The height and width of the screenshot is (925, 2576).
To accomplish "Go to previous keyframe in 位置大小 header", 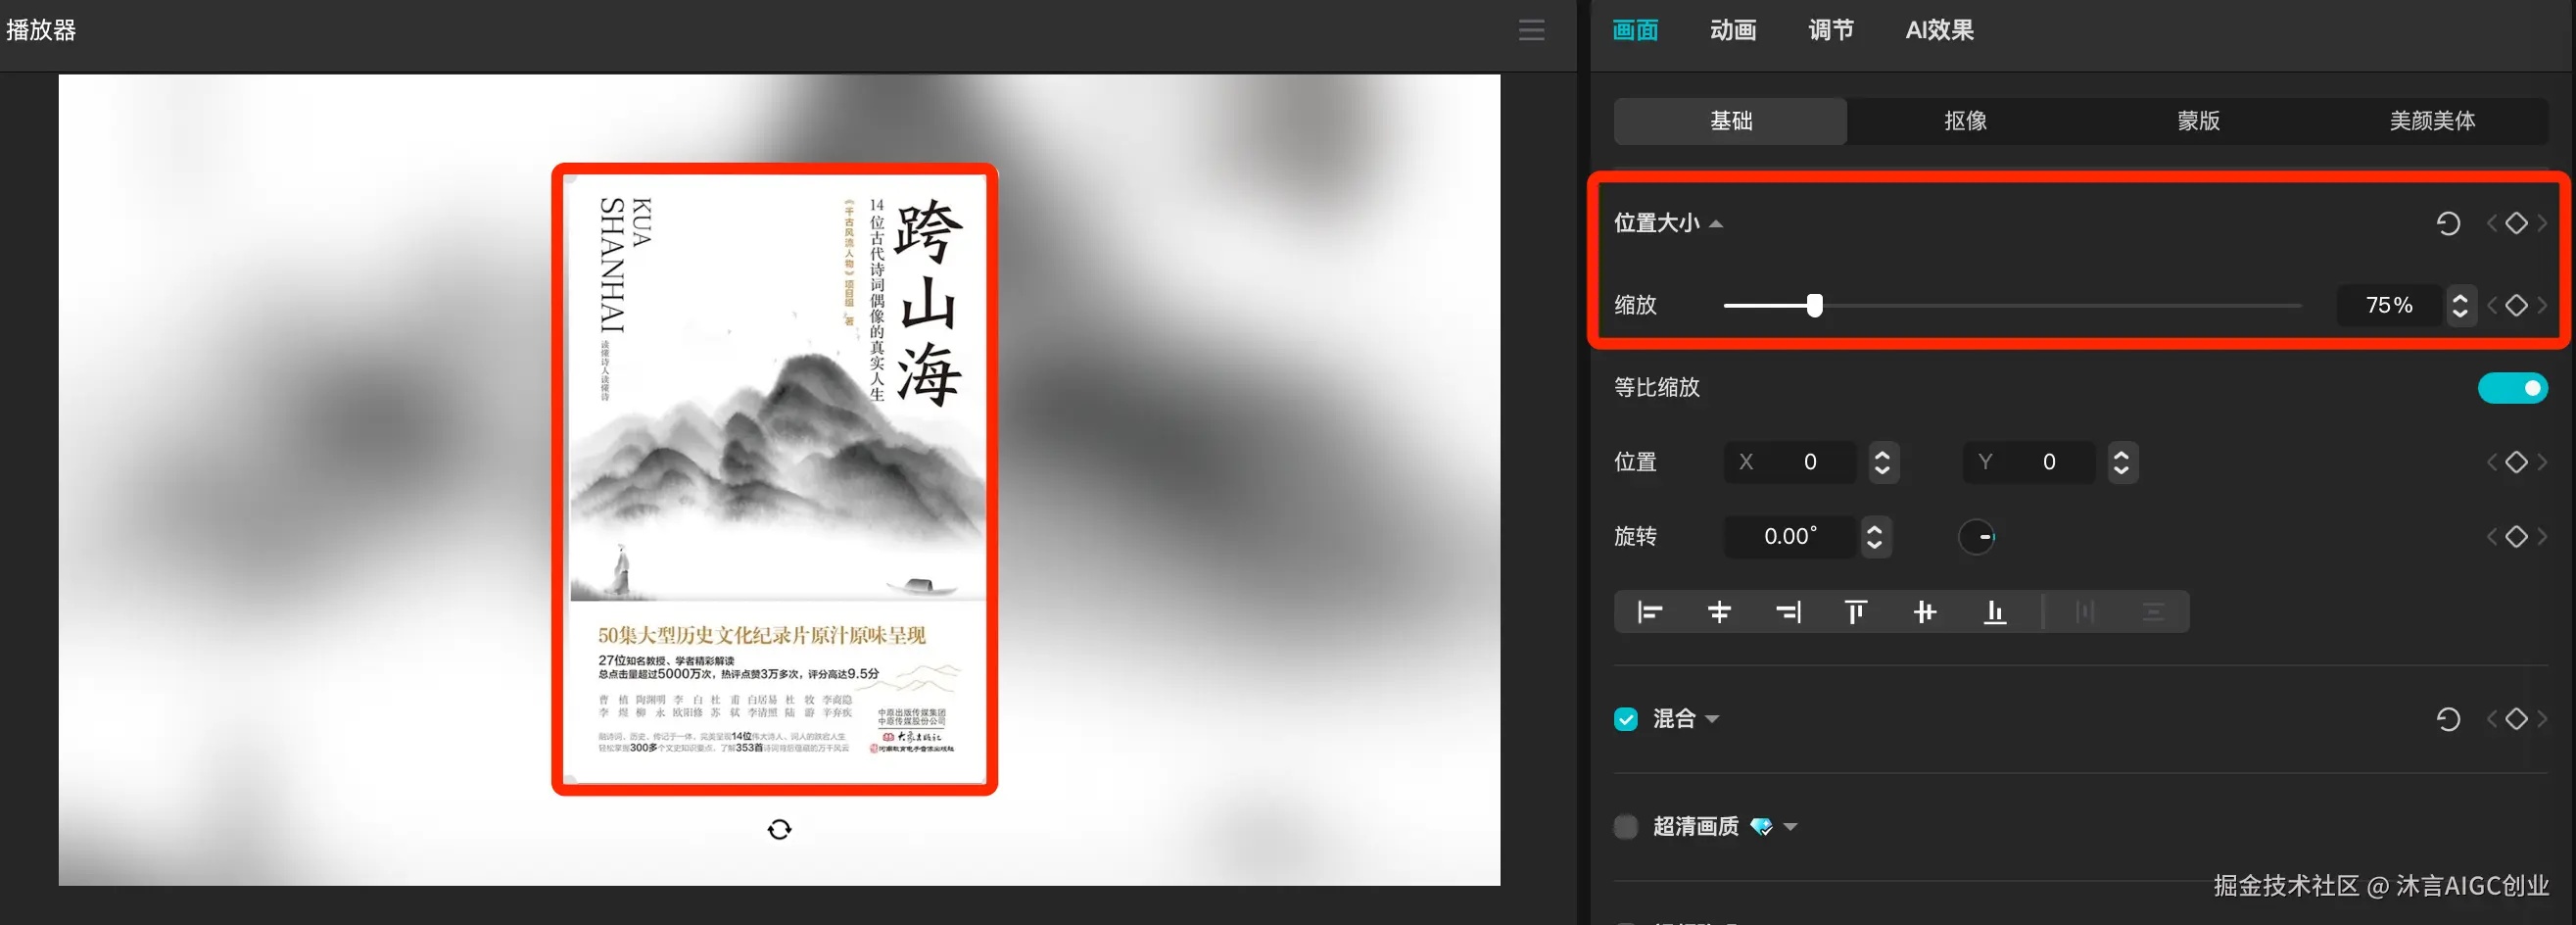I will click(x=2492, y=223).
